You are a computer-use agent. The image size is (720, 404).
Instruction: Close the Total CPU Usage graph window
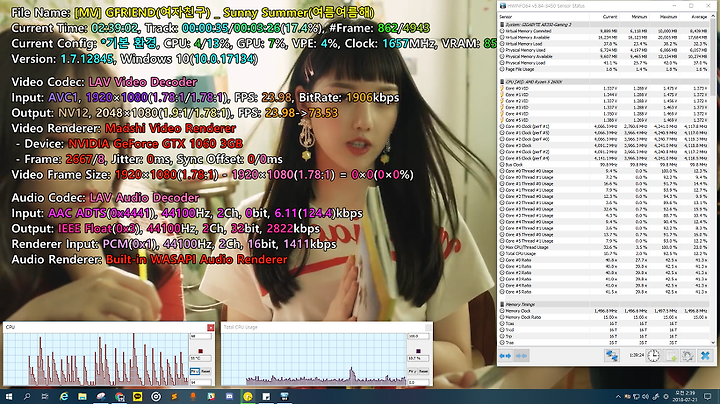click(428, 327)
